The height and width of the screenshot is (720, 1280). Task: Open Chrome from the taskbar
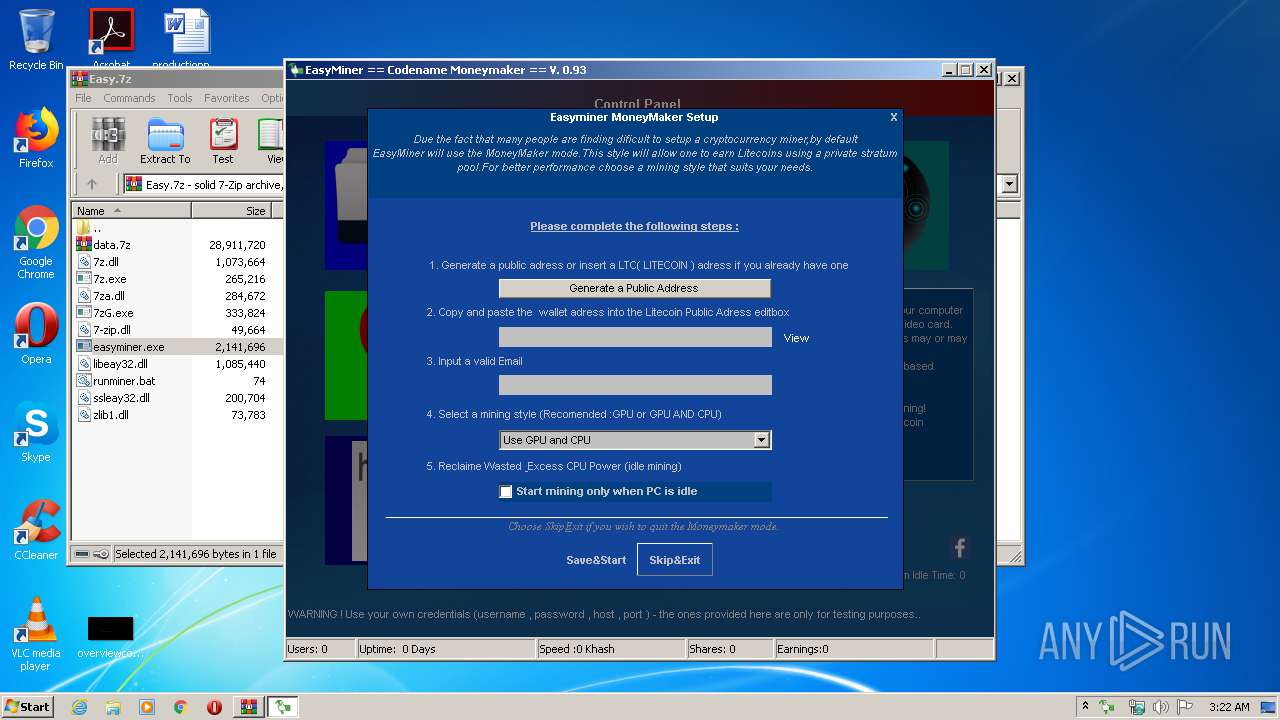181,707
